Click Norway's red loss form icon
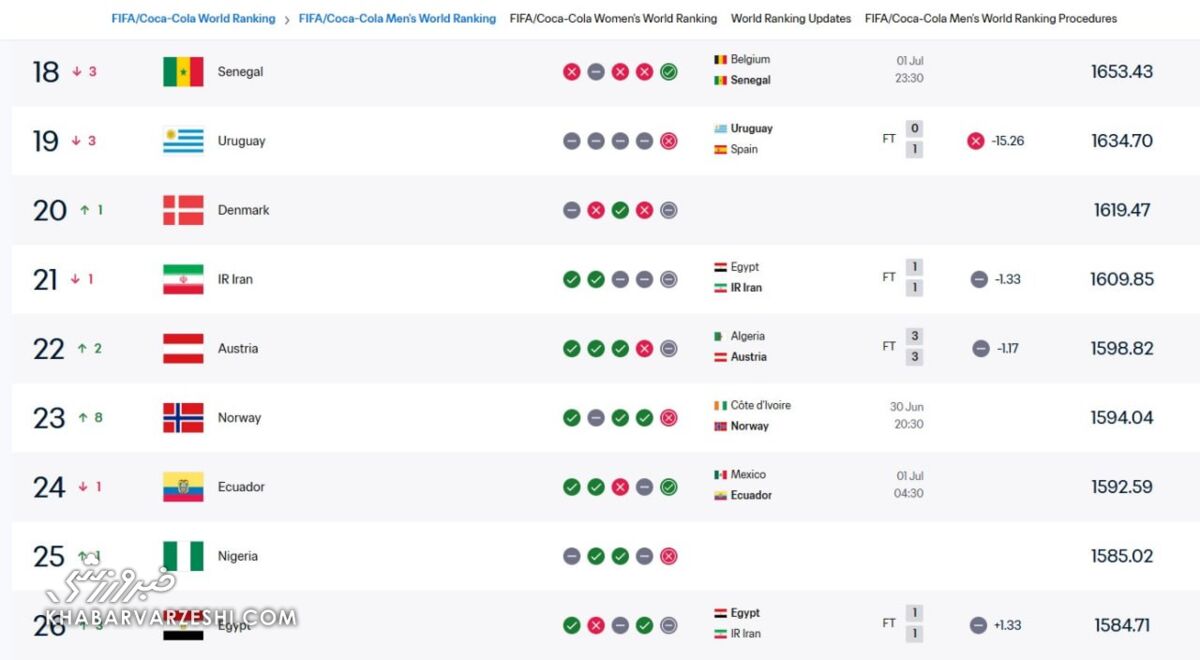 [x=669, y=417]
